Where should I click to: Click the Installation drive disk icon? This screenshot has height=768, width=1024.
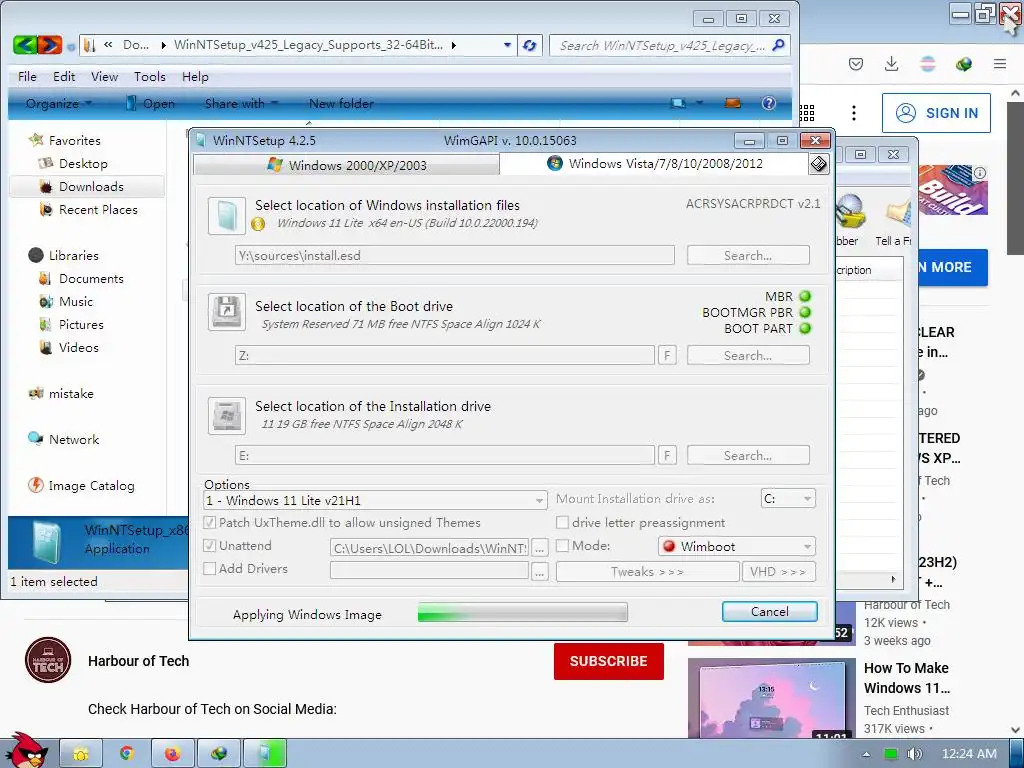click(227, 415)
